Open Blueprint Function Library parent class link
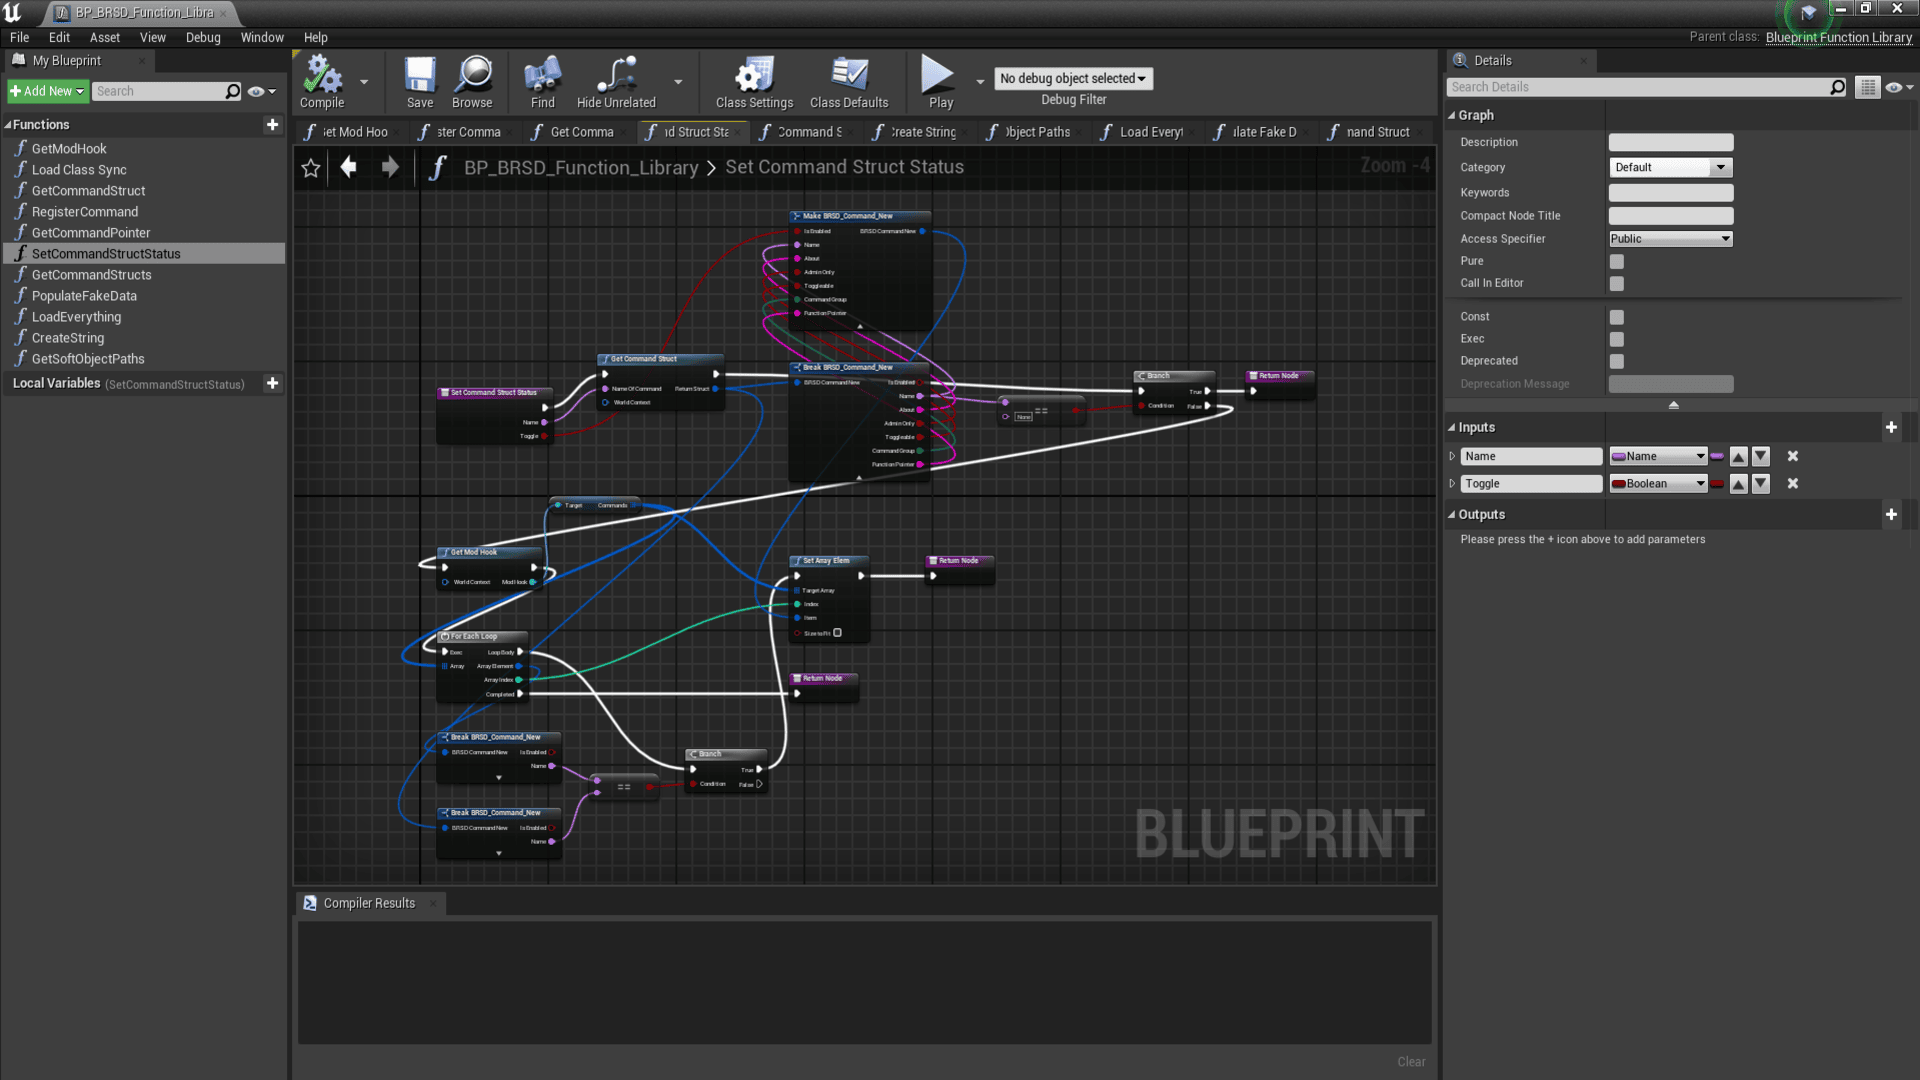 coord(1838,37)
